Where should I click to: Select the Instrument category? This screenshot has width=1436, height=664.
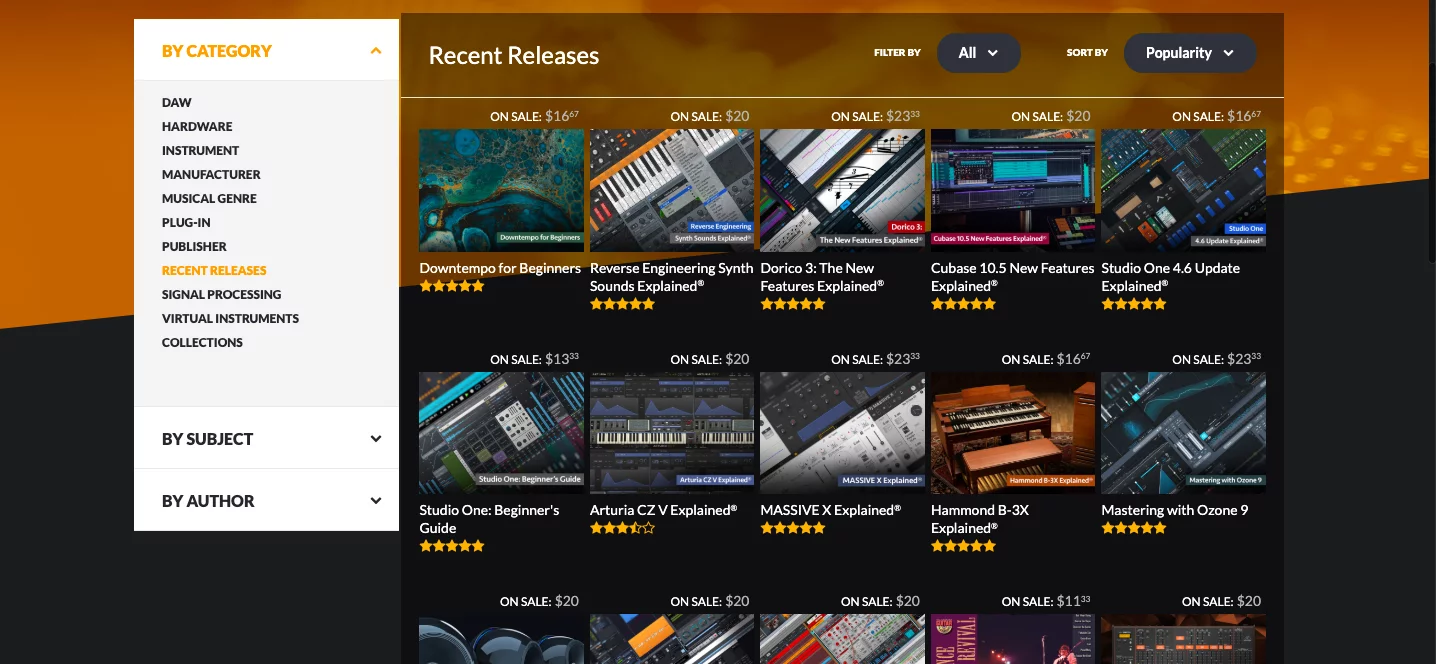coord(200,150)
